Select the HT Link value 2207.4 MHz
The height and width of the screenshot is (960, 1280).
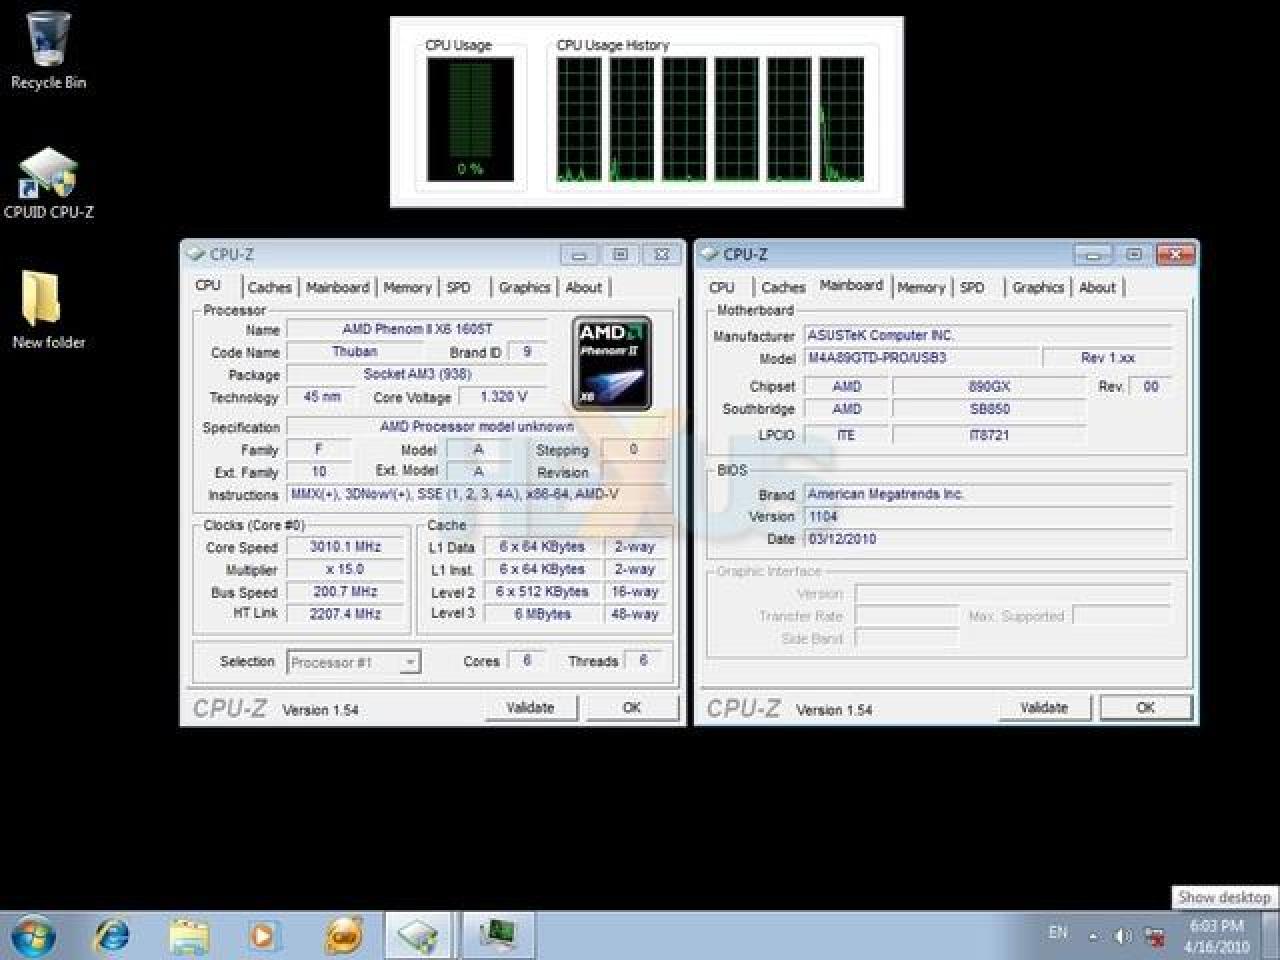tap(345, 613)
